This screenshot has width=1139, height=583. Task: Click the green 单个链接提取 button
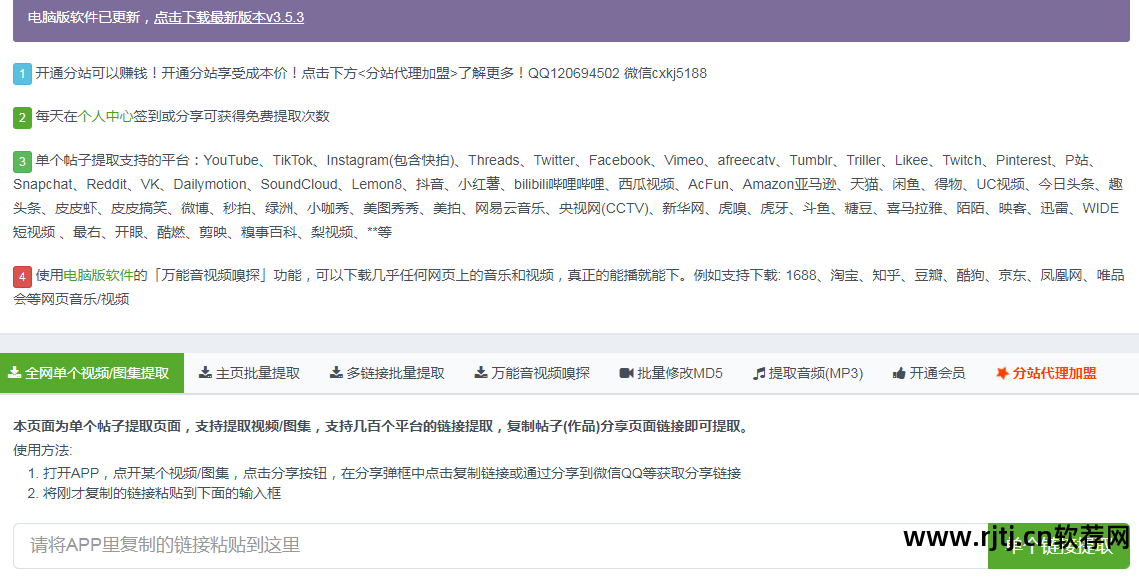pos(1059,546)
